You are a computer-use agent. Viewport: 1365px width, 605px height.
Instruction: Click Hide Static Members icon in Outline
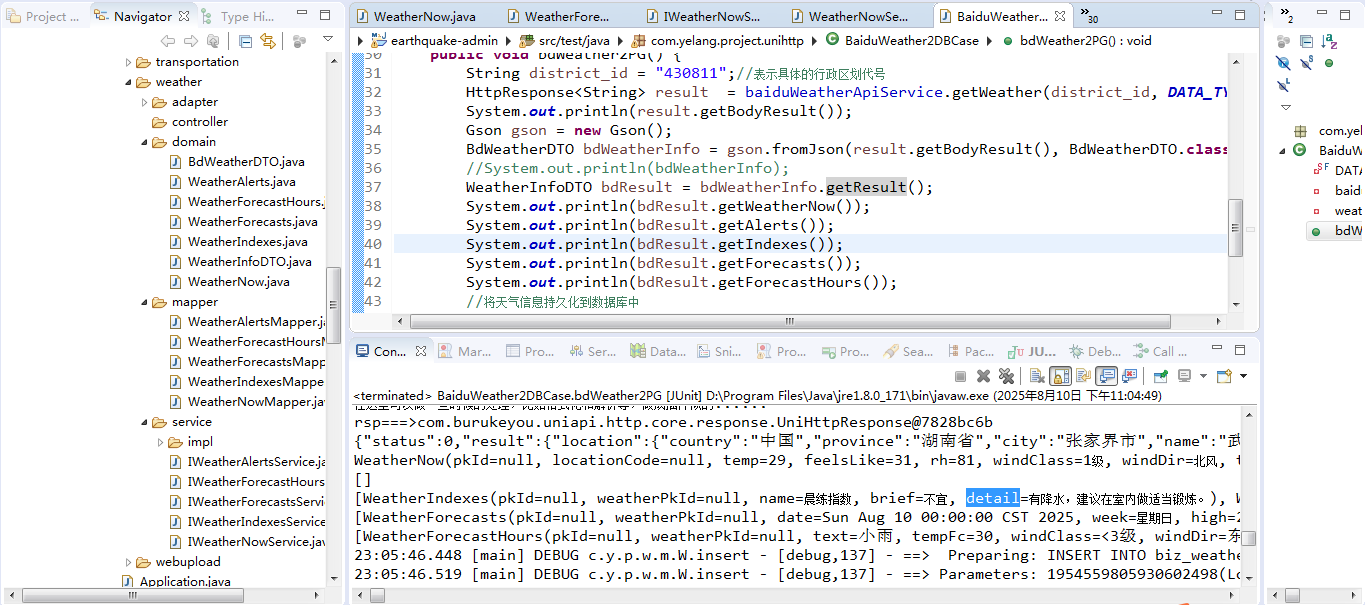click(1306, 62)
